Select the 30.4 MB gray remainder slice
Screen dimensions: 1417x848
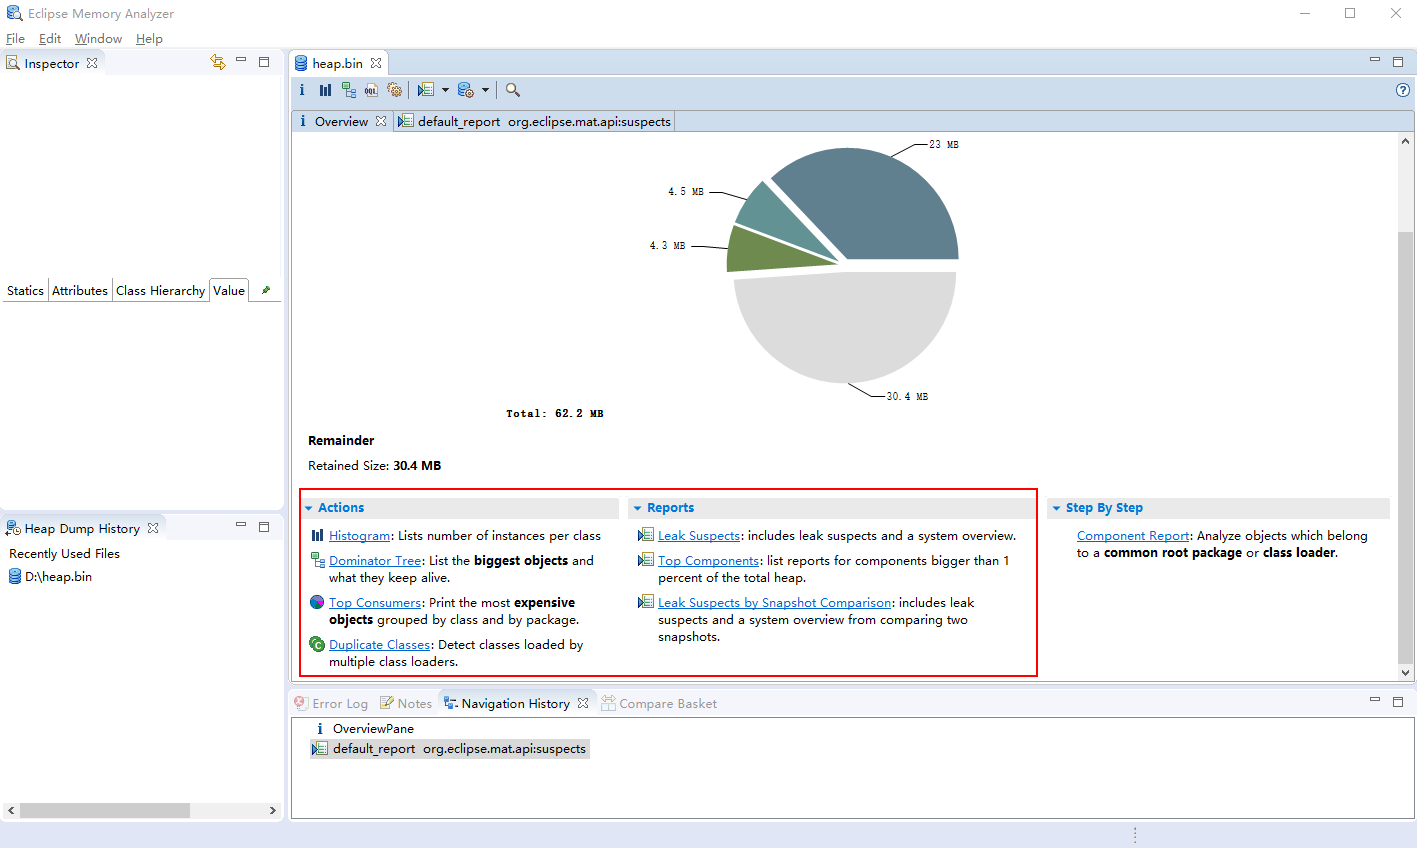pyautogui.click(x=845, y=325)
